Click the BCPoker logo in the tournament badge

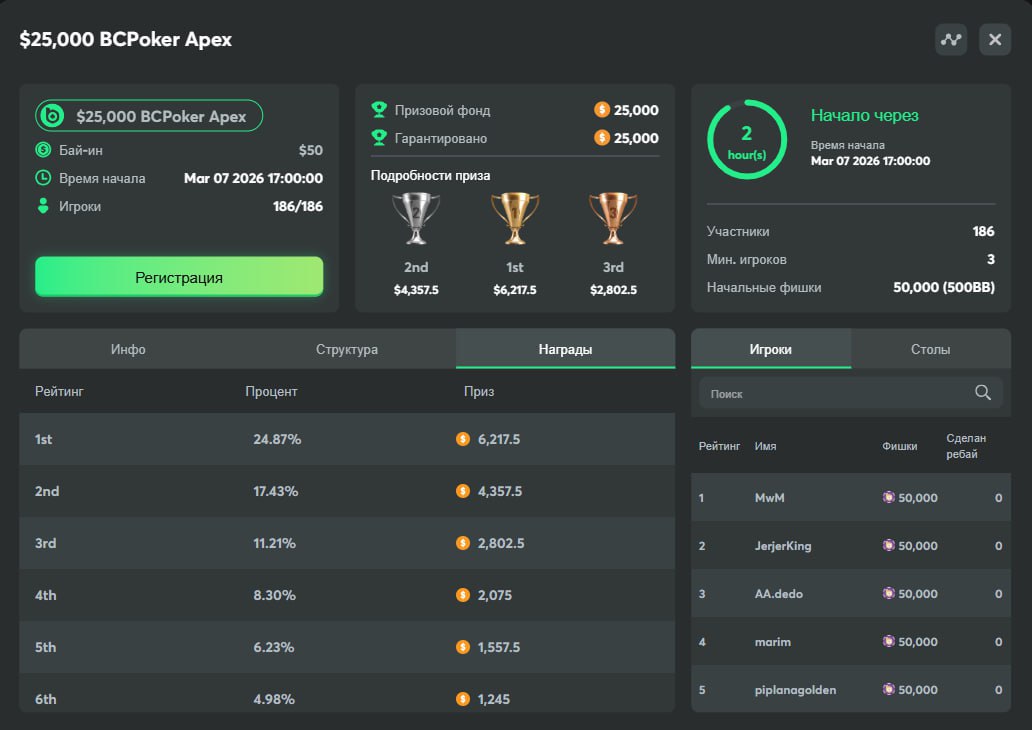click(x=52, y=116)
